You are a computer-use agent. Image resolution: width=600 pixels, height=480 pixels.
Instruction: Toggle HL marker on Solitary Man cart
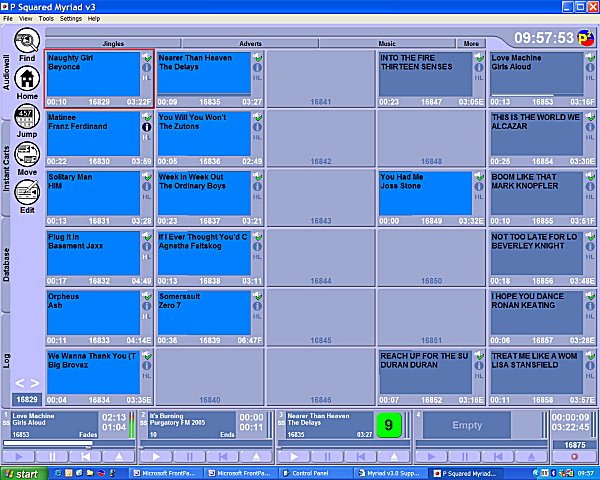click(146, 199)
